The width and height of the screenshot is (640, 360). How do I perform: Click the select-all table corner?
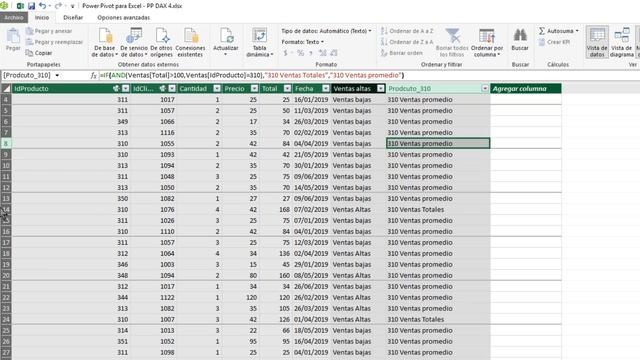coord(6,89)
